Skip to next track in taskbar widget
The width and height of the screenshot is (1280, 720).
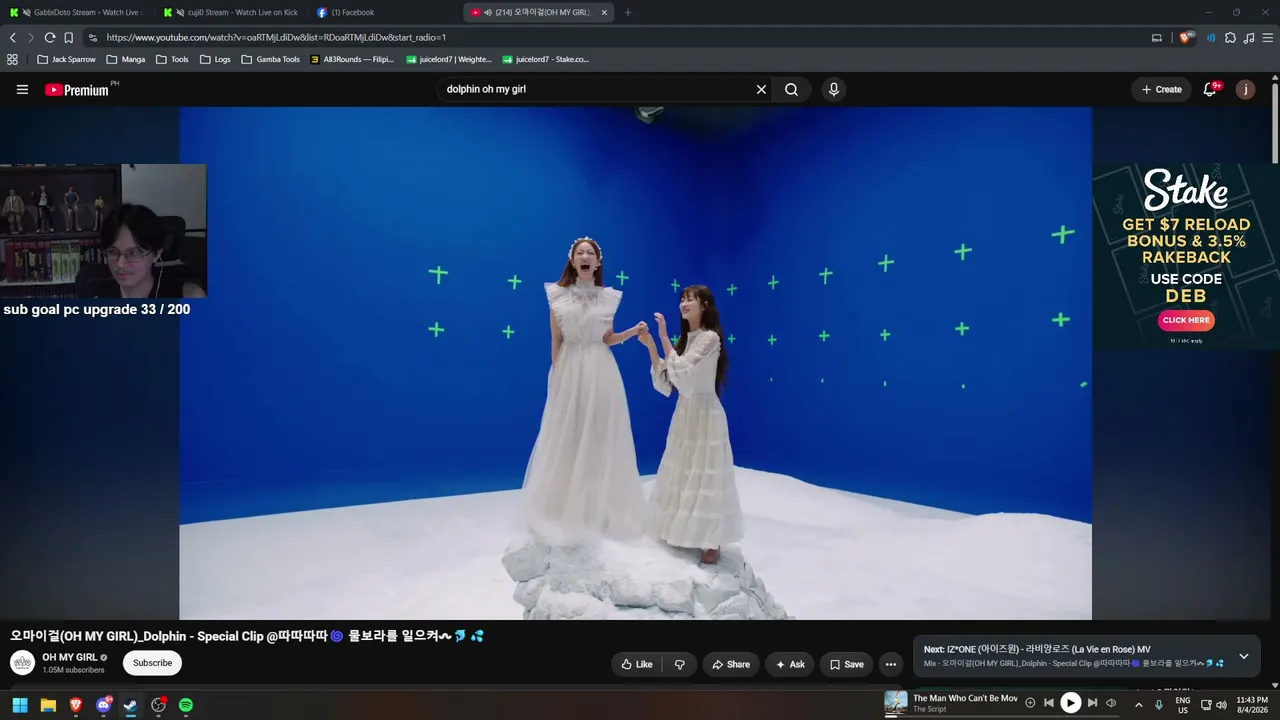pos(1092,703)
